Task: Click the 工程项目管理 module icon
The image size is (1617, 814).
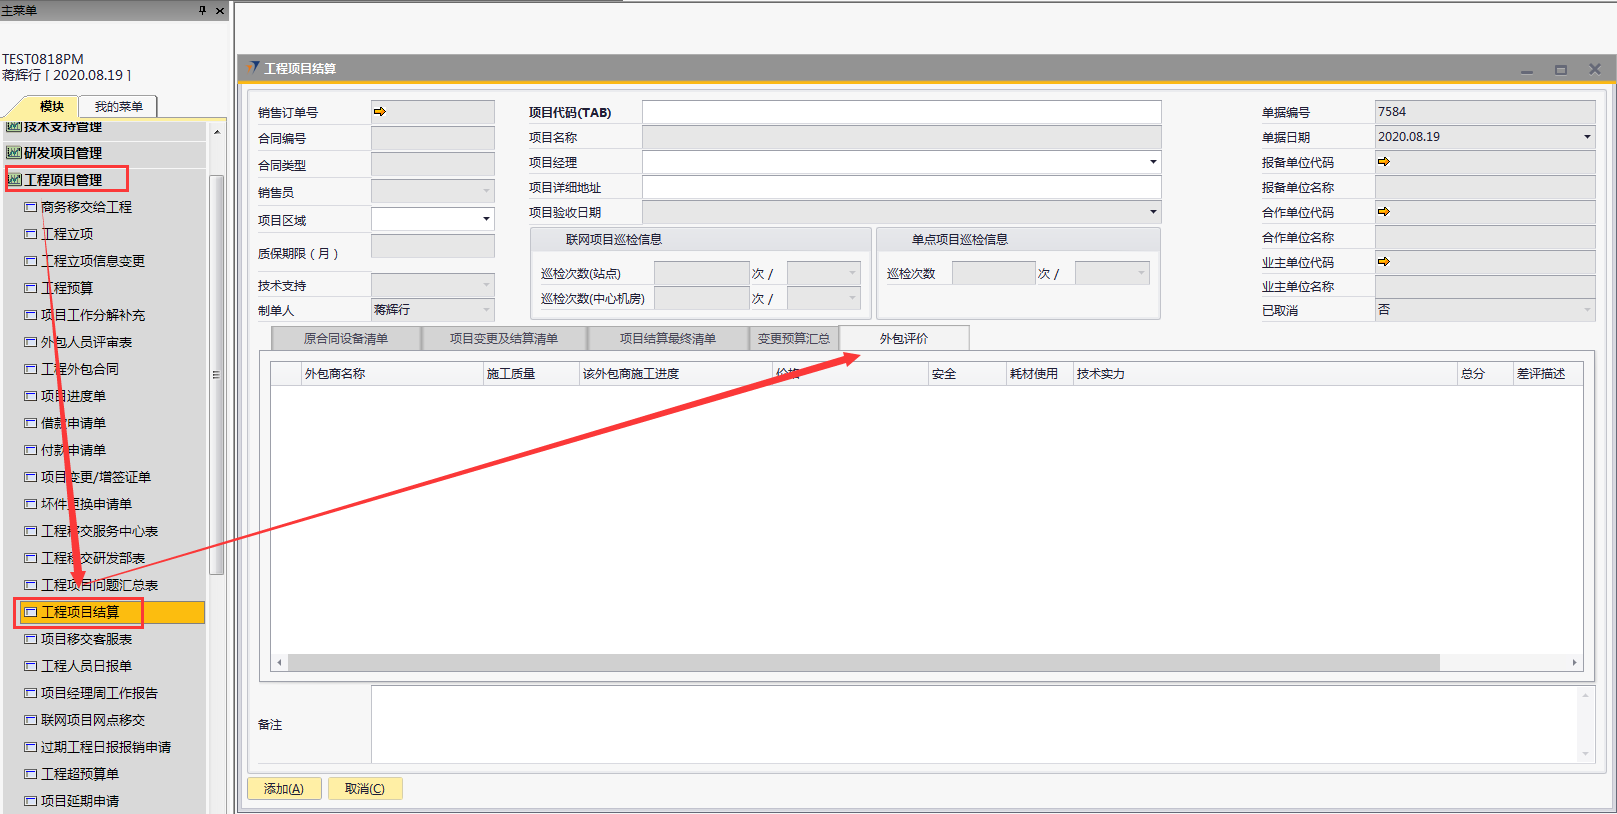Action: point(15,180)
